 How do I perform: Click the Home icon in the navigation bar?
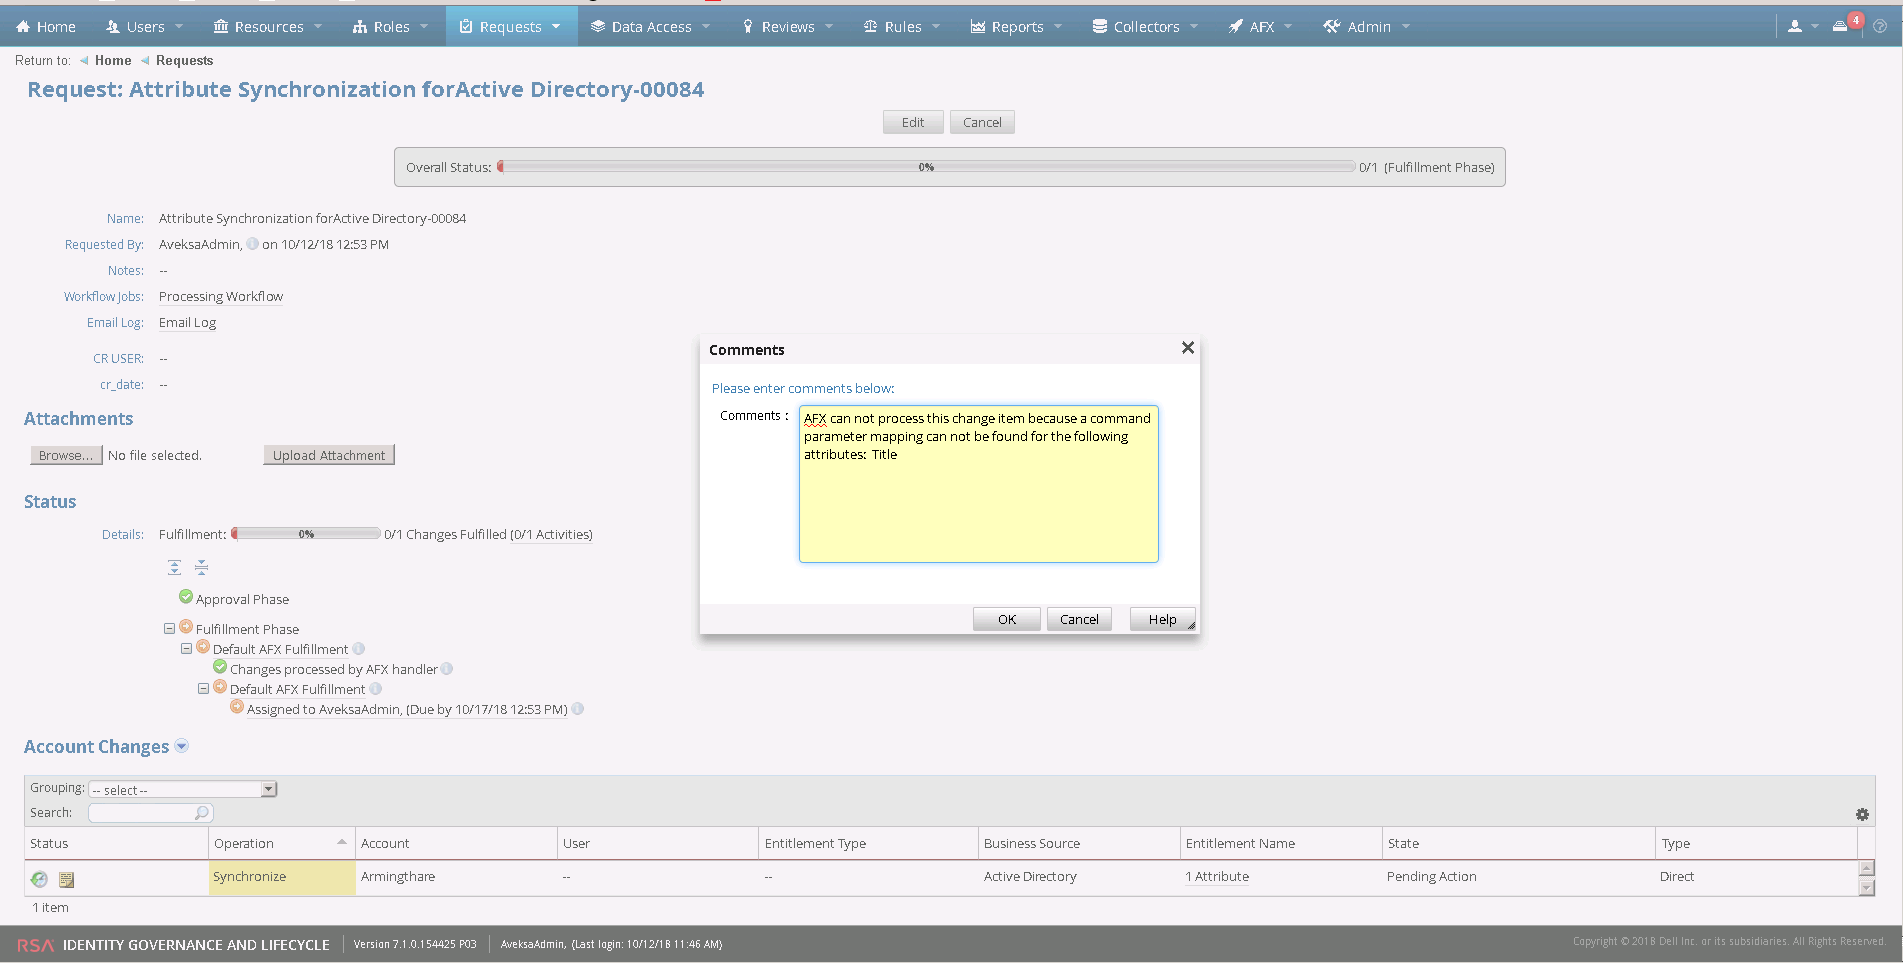[22, 25]
